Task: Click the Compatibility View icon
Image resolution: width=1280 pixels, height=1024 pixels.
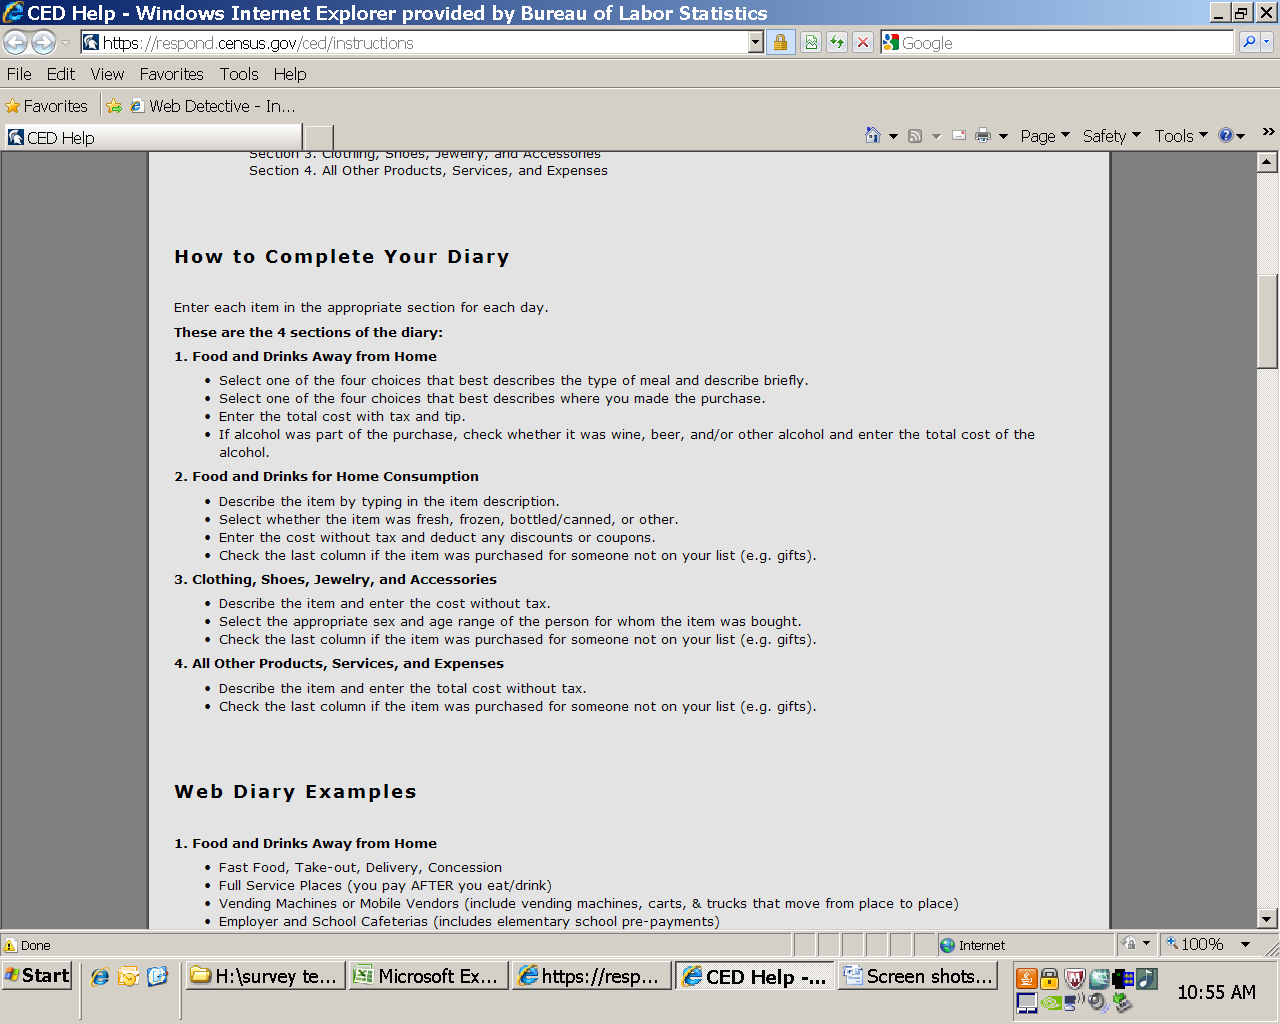Action: click(x=811, y=42)
